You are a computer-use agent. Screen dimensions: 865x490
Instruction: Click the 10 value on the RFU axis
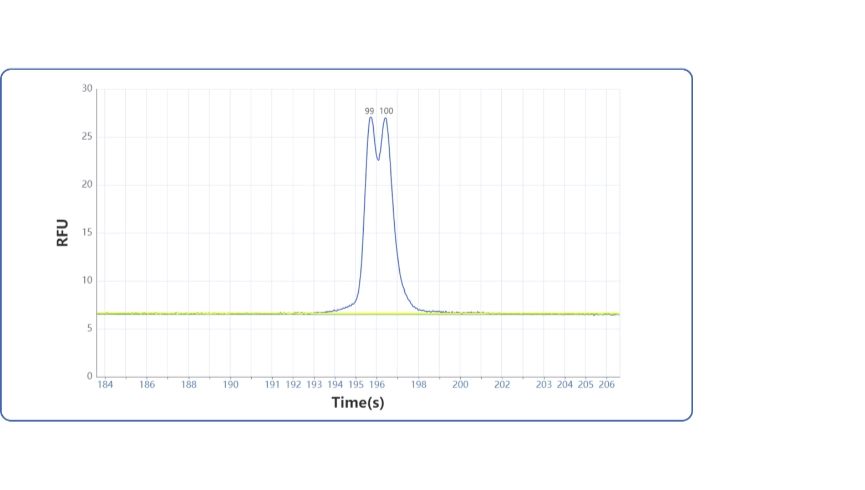[x=87, y=281]
